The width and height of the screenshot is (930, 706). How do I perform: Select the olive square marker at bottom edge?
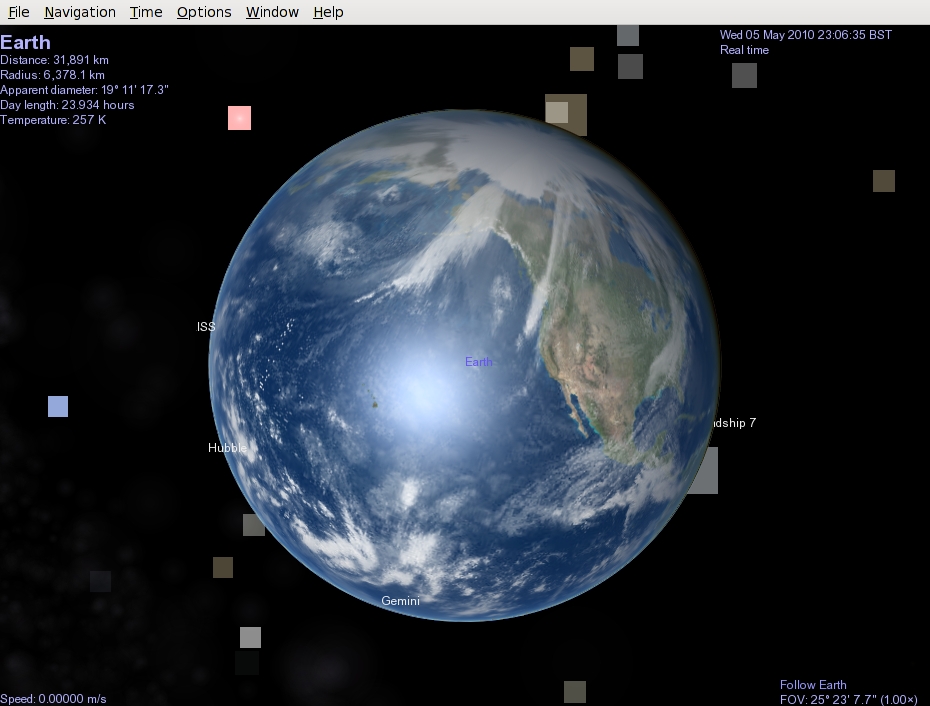coord(574,692)
